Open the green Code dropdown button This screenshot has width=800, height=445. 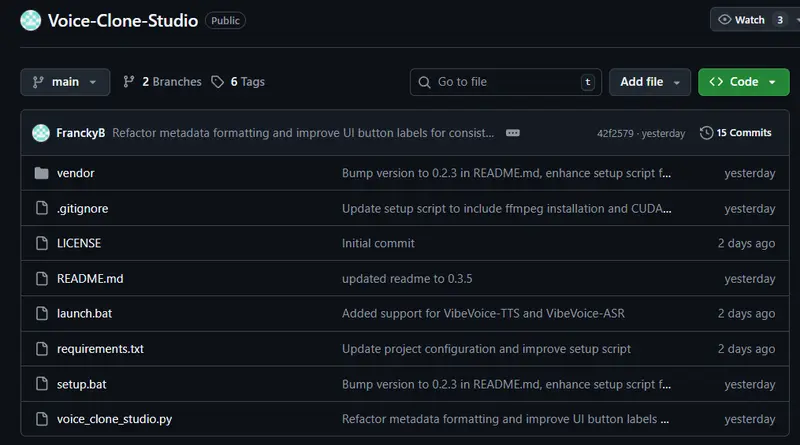coord(743,82)
